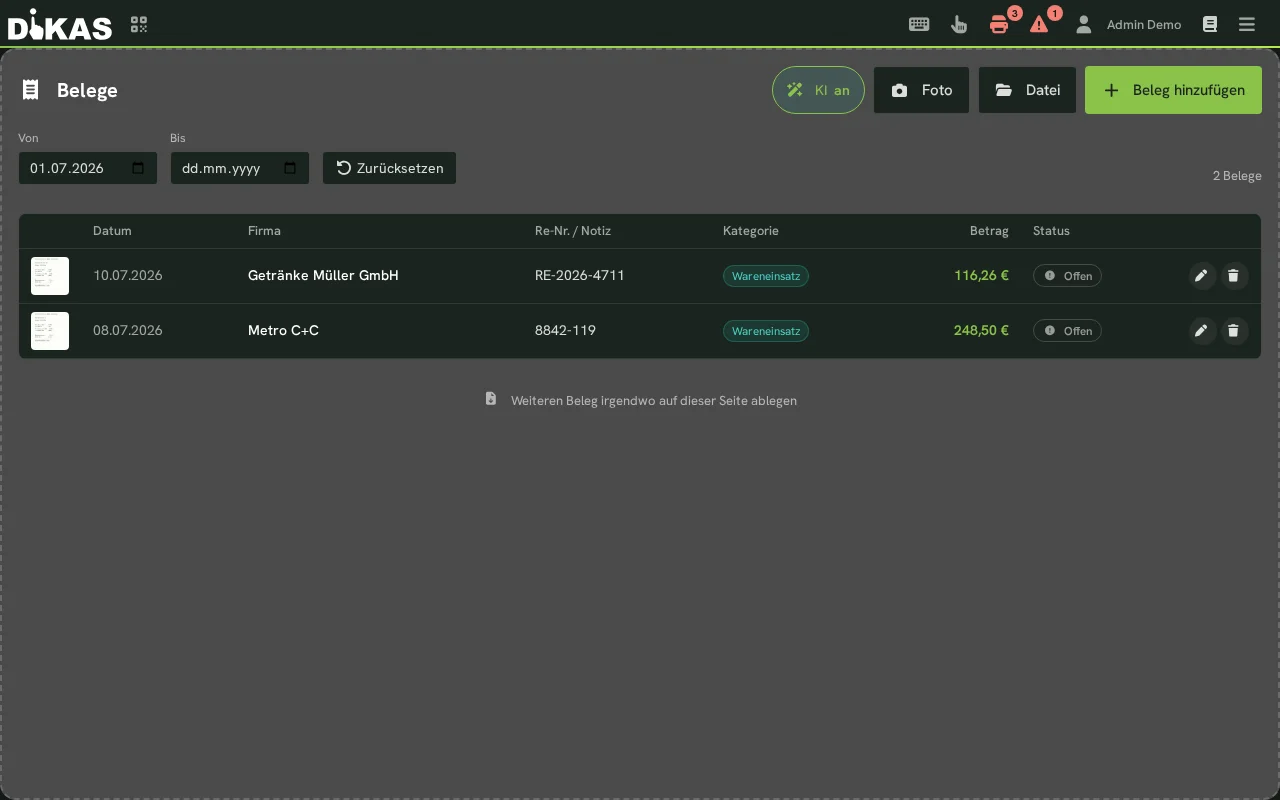This screenshot has width=1280, height=800.
Task: Click the DiKAS logo
Action: pos(60,24)
